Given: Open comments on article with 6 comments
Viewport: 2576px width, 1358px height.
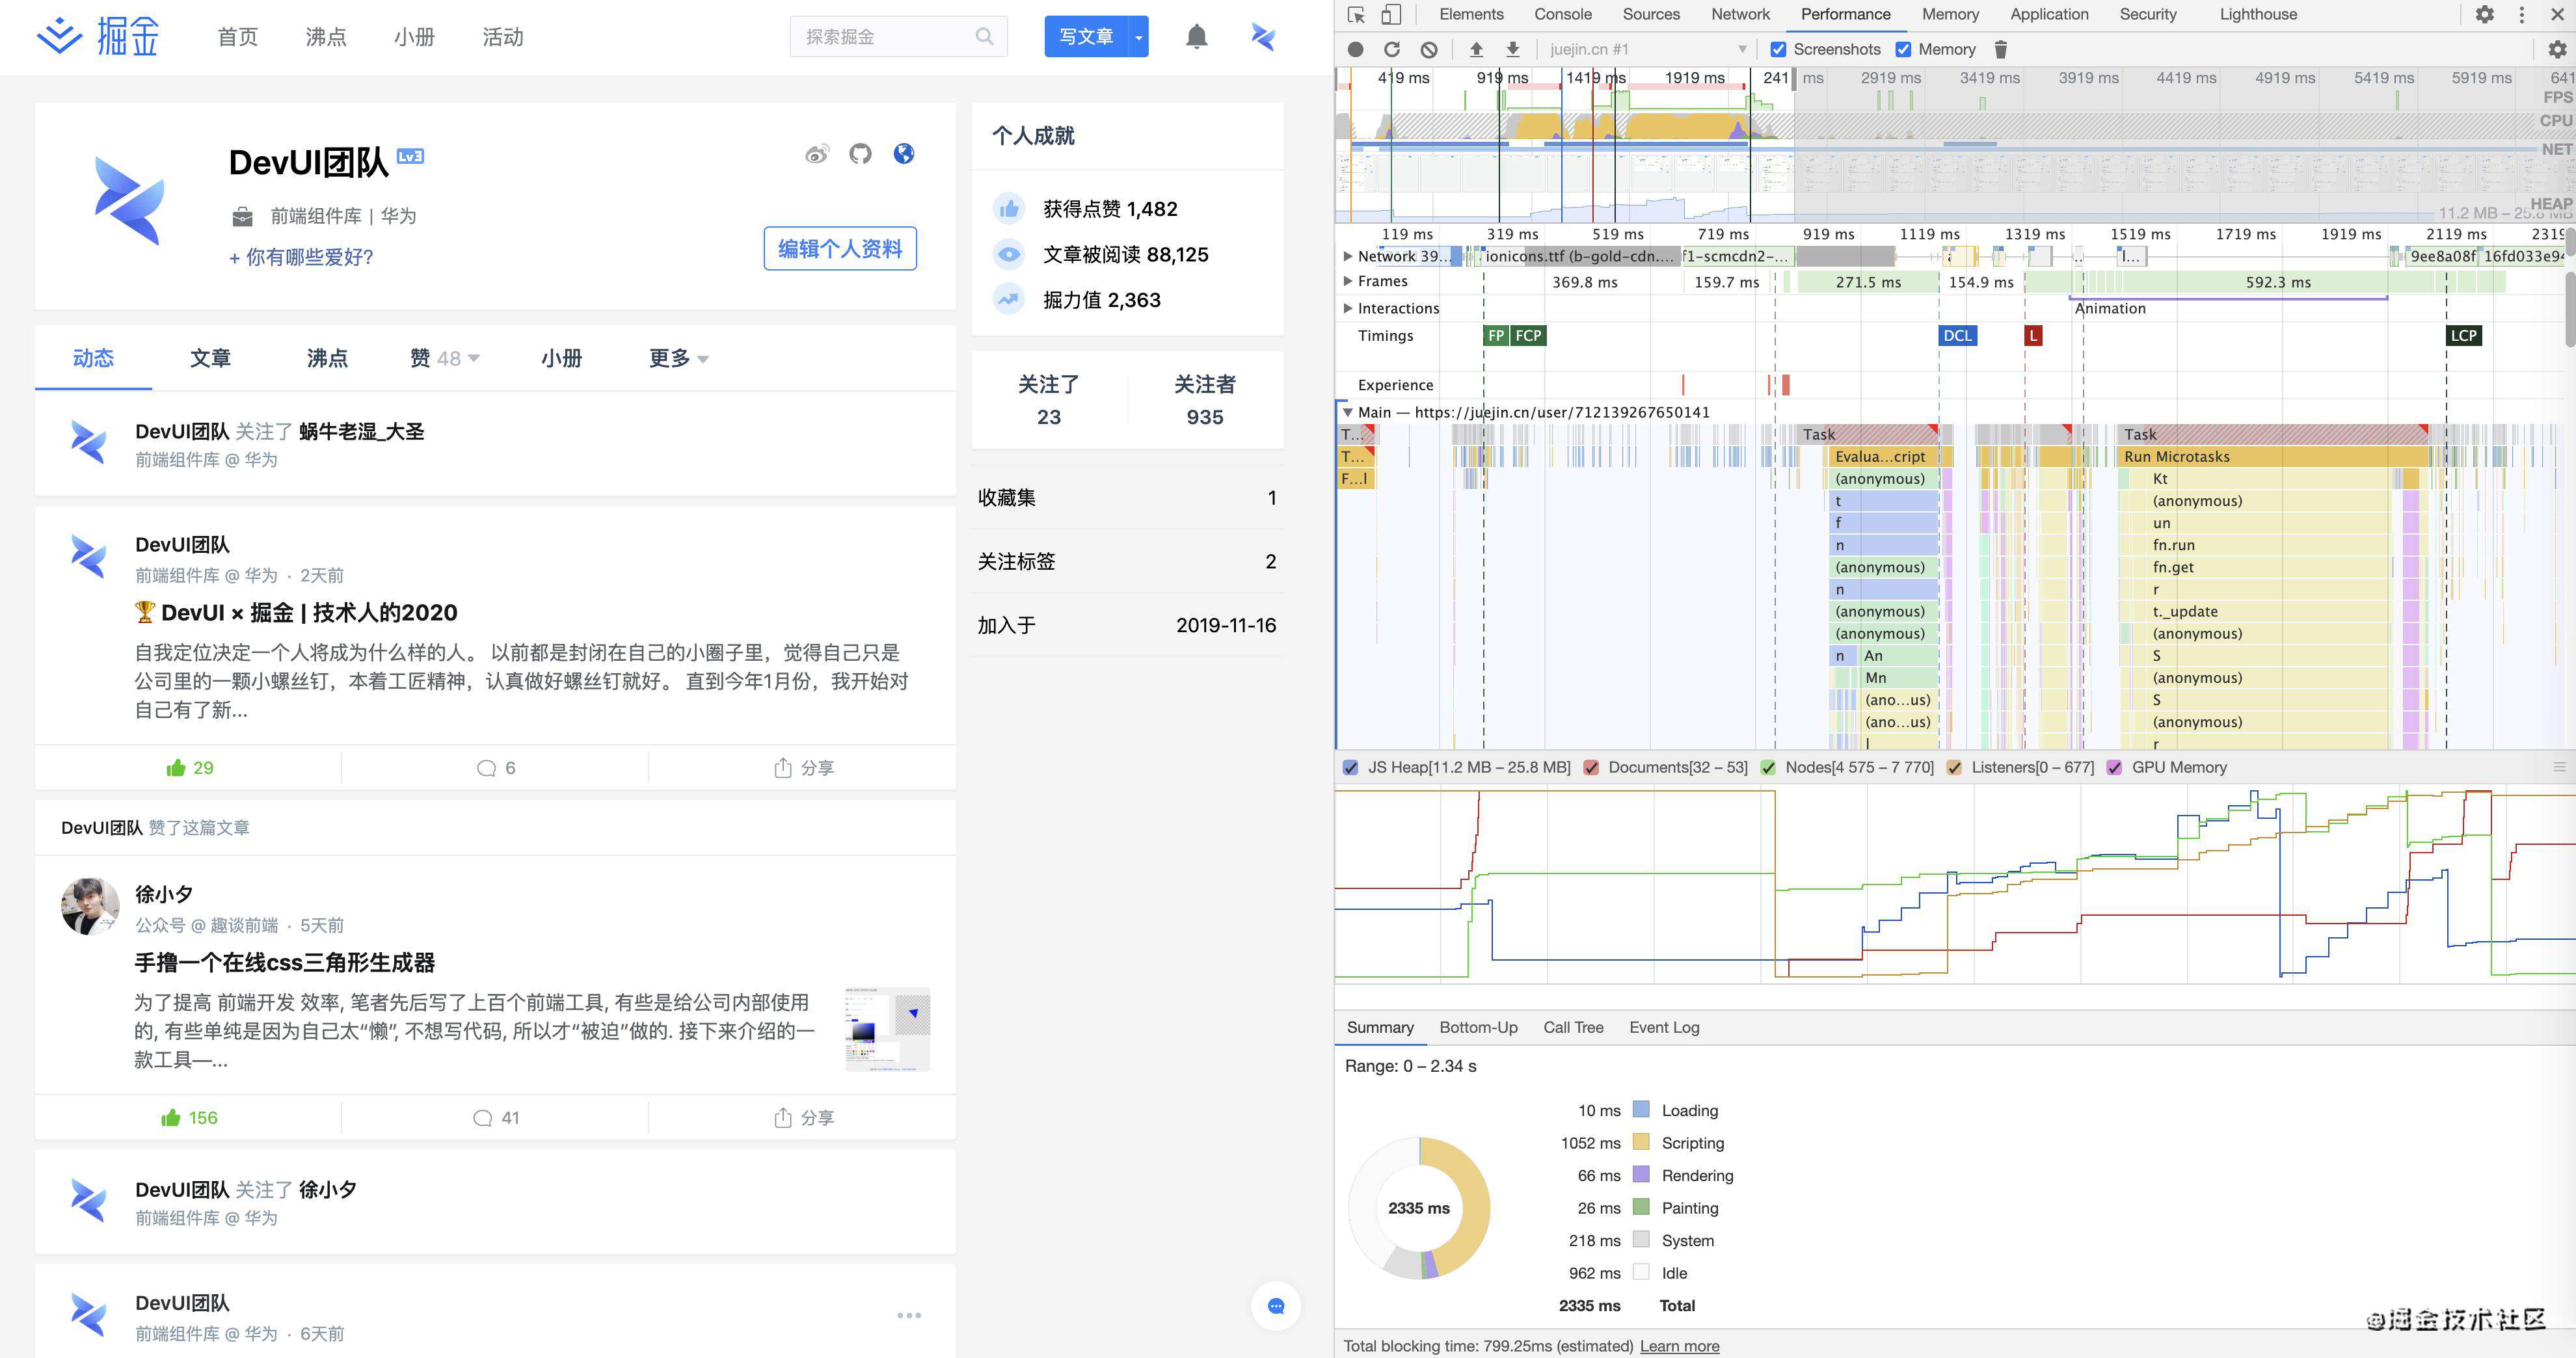Looking at the screenshot, I should (496, 767).
